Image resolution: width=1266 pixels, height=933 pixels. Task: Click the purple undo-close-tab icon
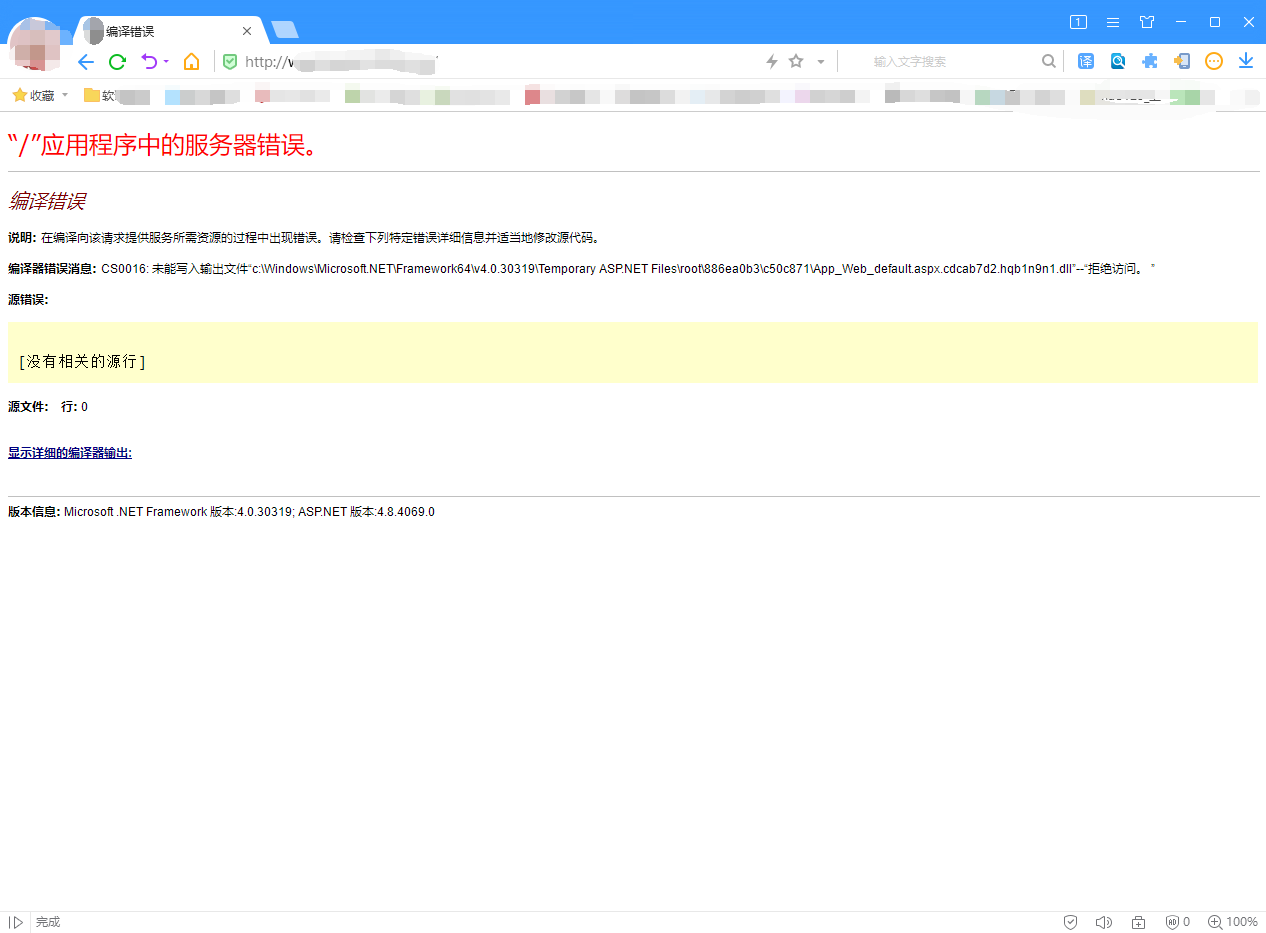click(x=149, y=61)
